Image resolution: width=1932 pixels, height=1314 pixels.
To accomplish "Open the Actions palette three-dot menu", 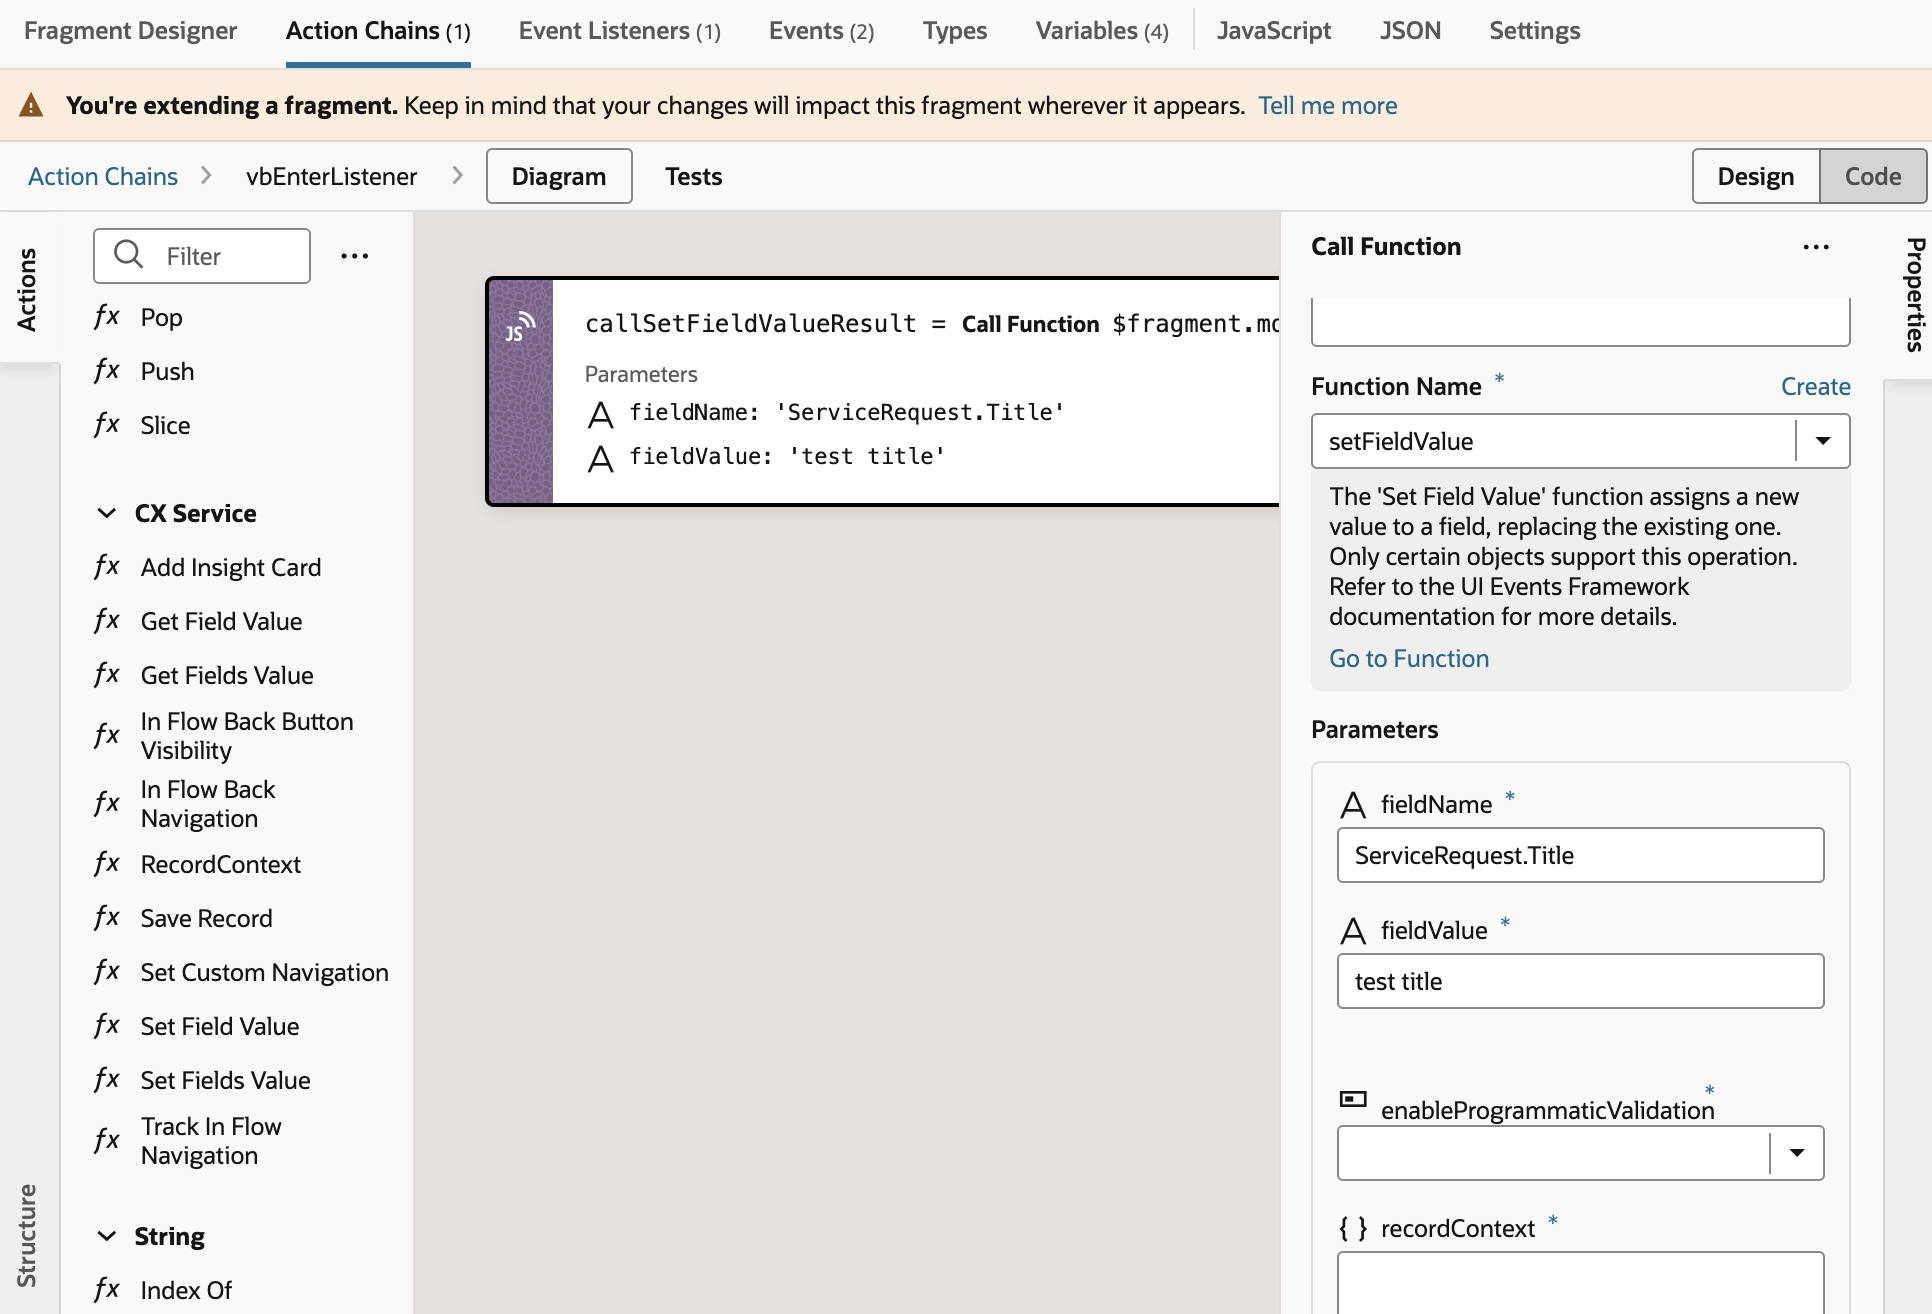I will (x=355, y=257).
